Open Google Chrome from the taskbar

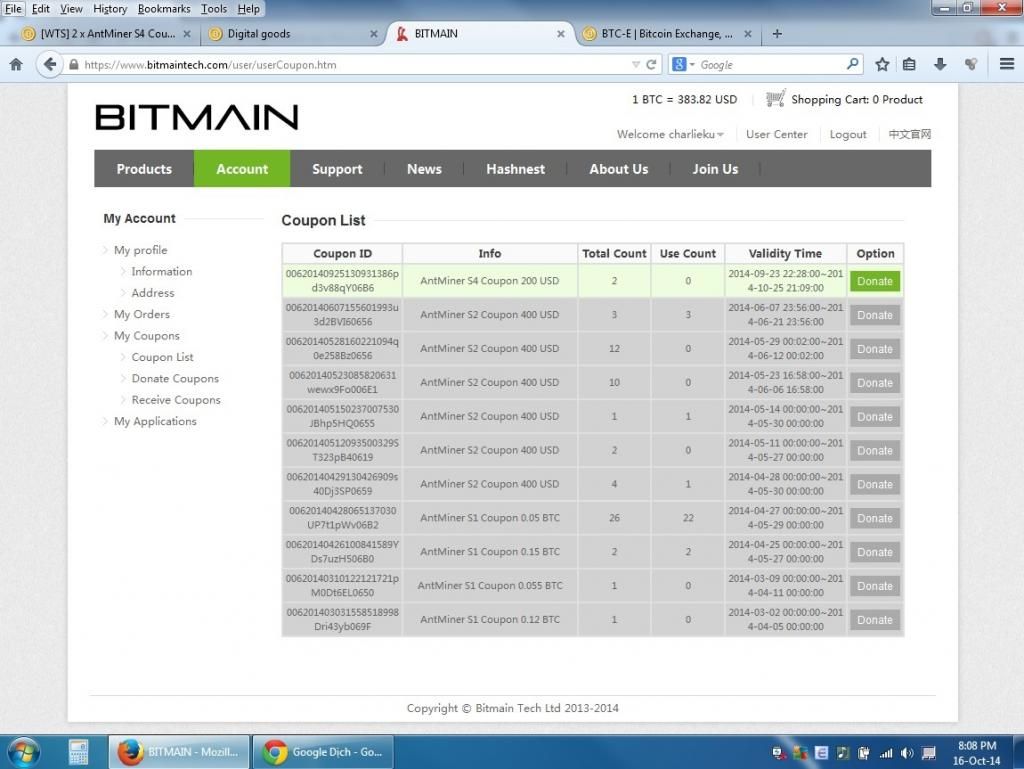[x=322, y=752]
